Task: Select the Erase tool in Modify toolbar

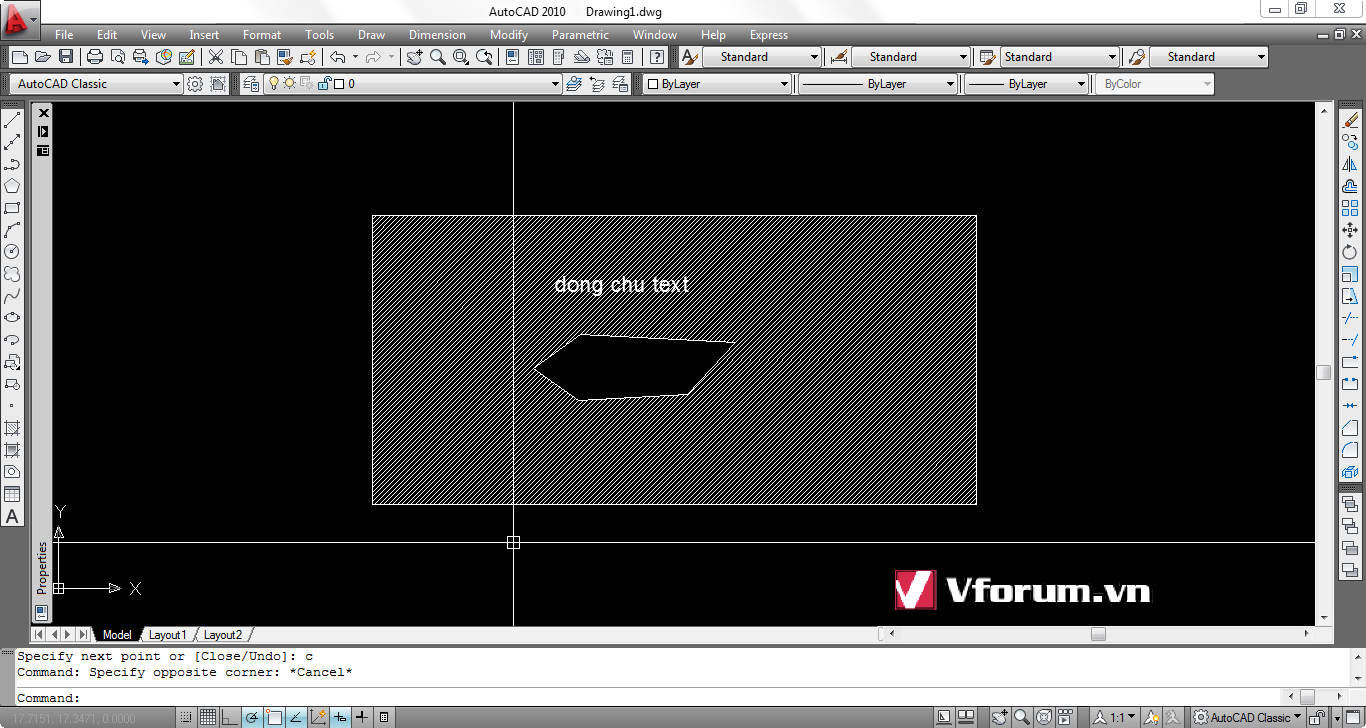Action: (1350, 120)
